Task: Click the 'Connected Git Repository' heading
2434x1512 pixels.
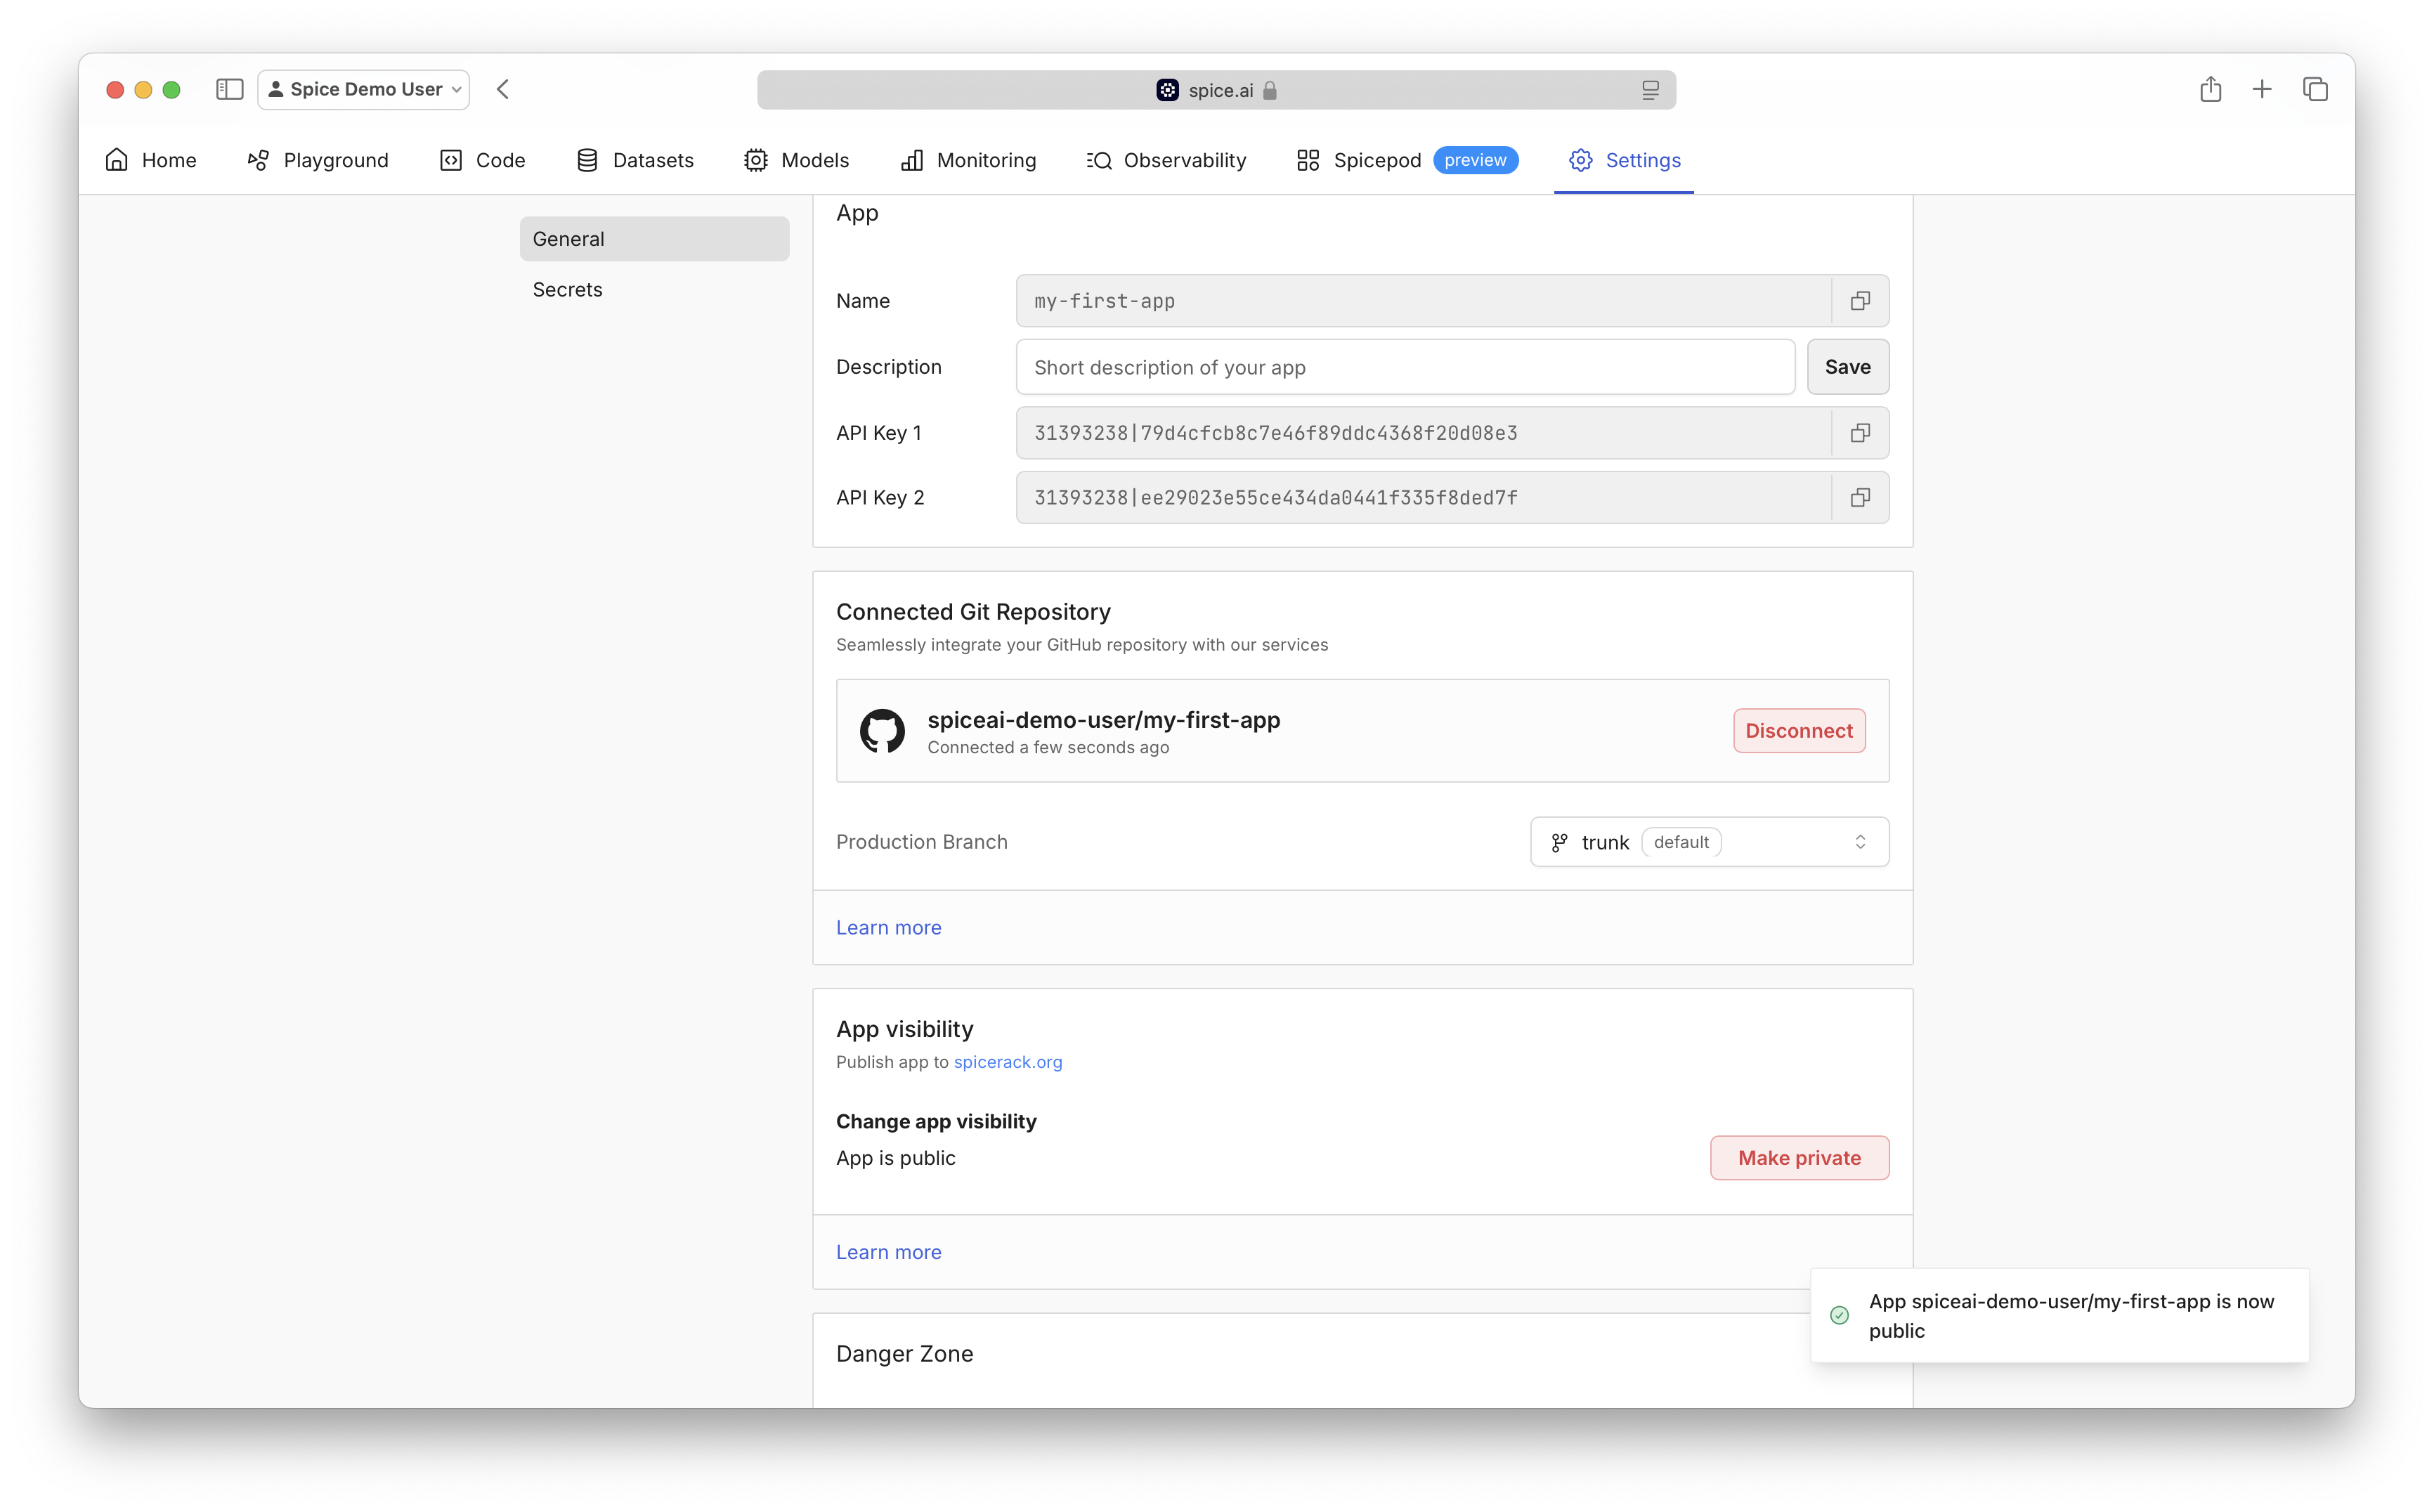Action: click(x=973, y=612)
